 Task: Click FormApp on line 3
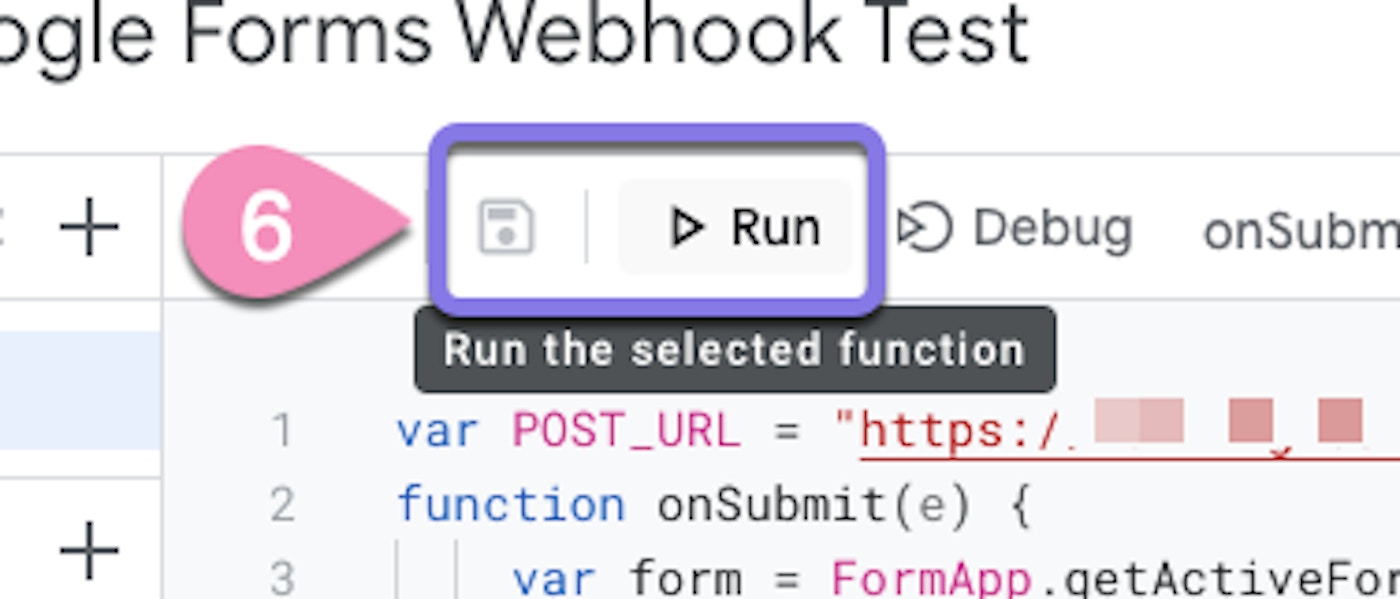click(x=932, y=578)
